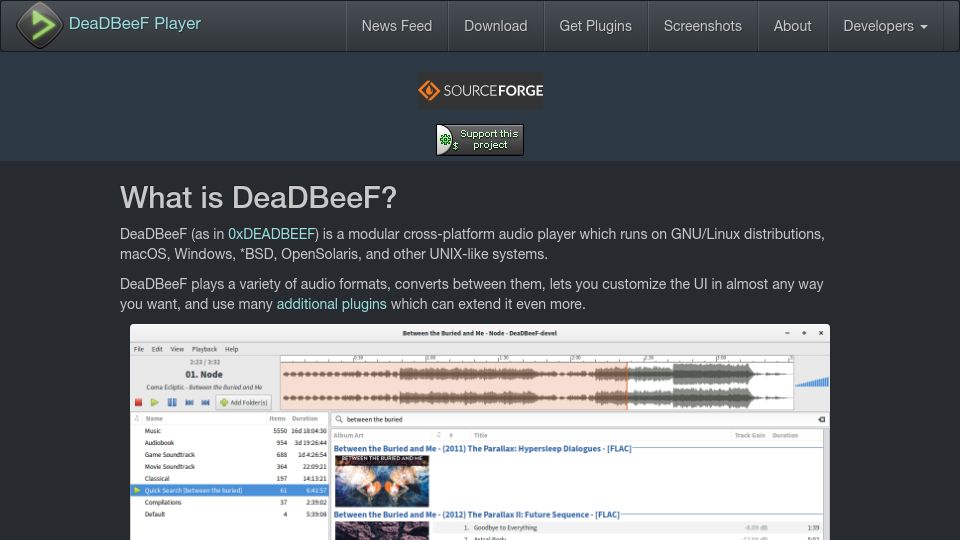Screen dimensions: 960x540
Task: Visit the About page
Action: [x=792, y=26]
